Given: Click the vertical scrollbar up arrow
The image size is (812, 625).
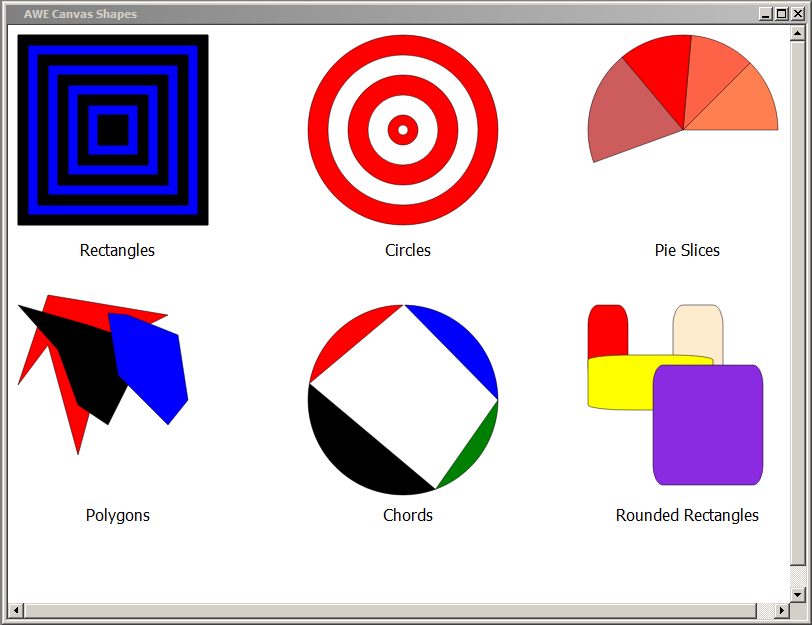Looking at the screenshot, I should 798,33.
